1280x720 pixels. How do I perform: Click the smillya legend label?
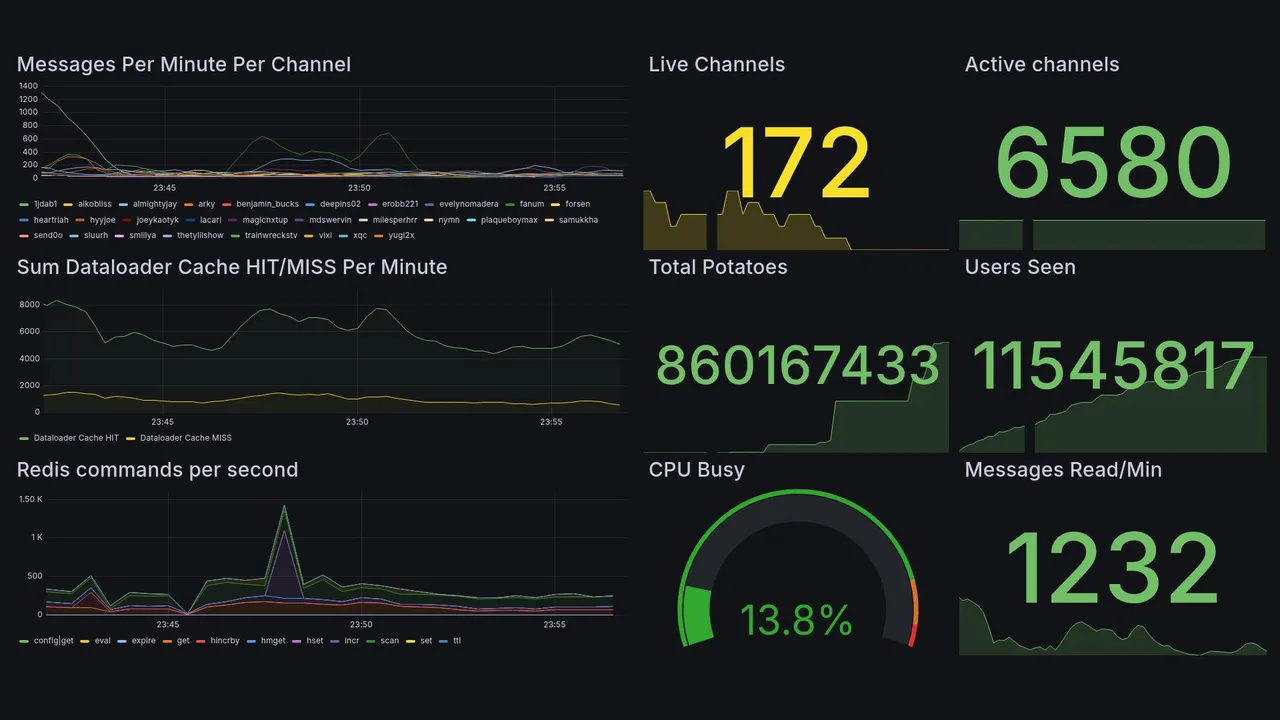click(142, 236)
